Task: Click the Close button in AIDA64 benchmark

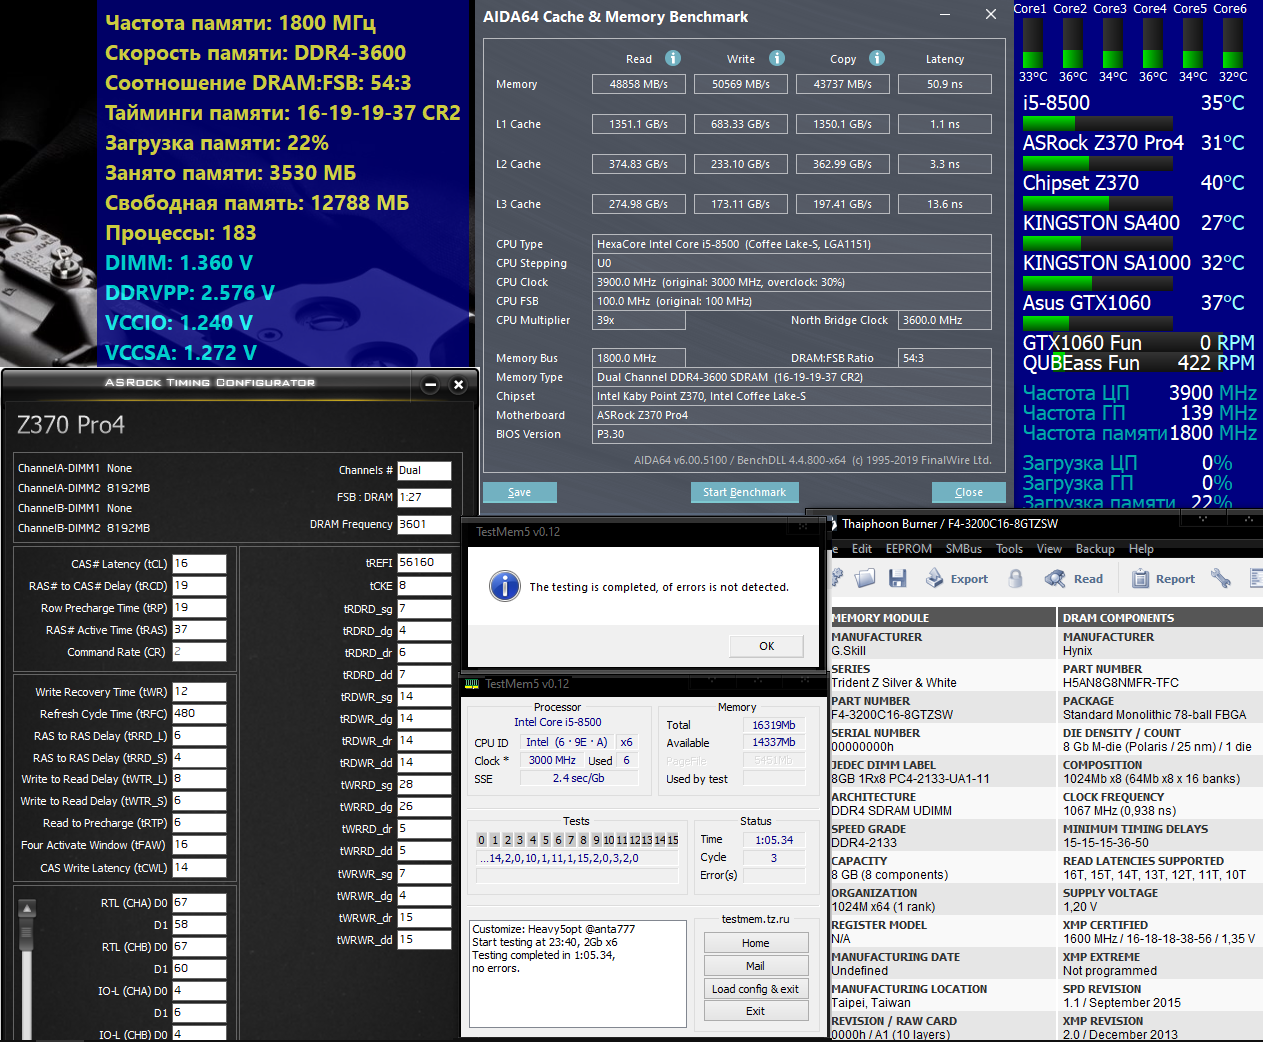Action: (x=969, y=492)
